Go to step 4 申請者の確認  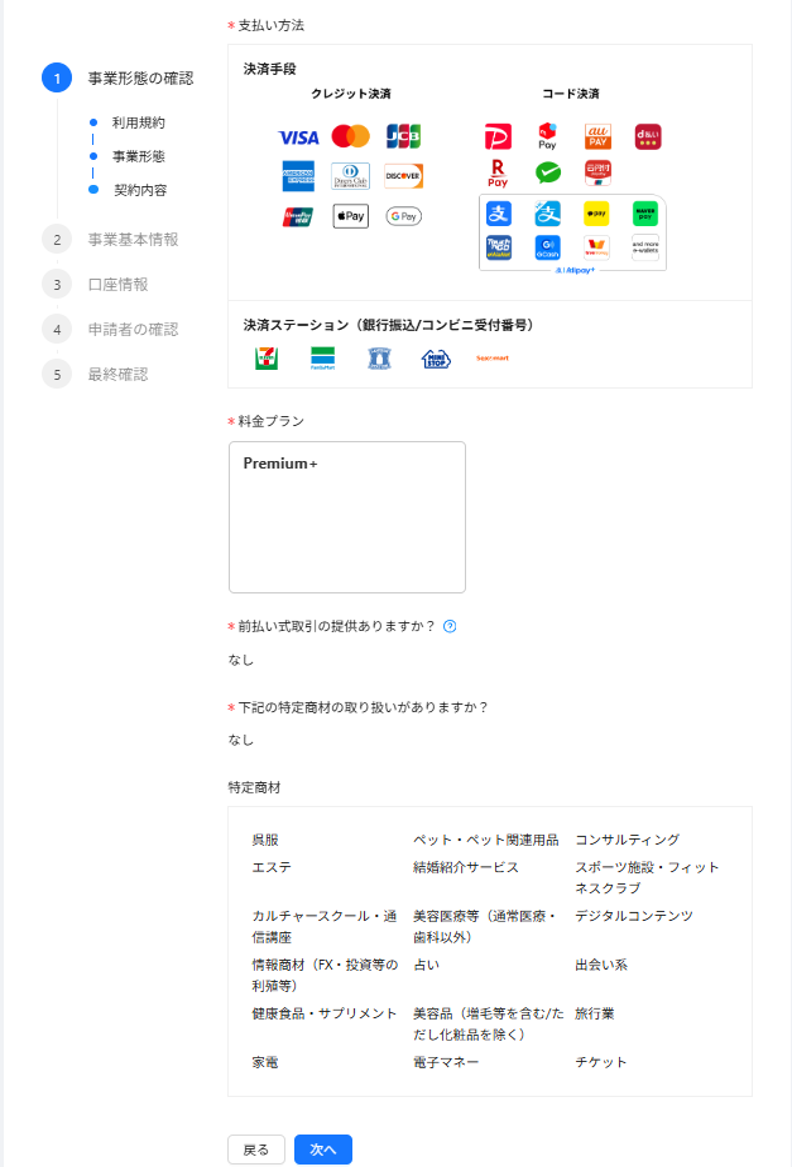coord(110,329)
